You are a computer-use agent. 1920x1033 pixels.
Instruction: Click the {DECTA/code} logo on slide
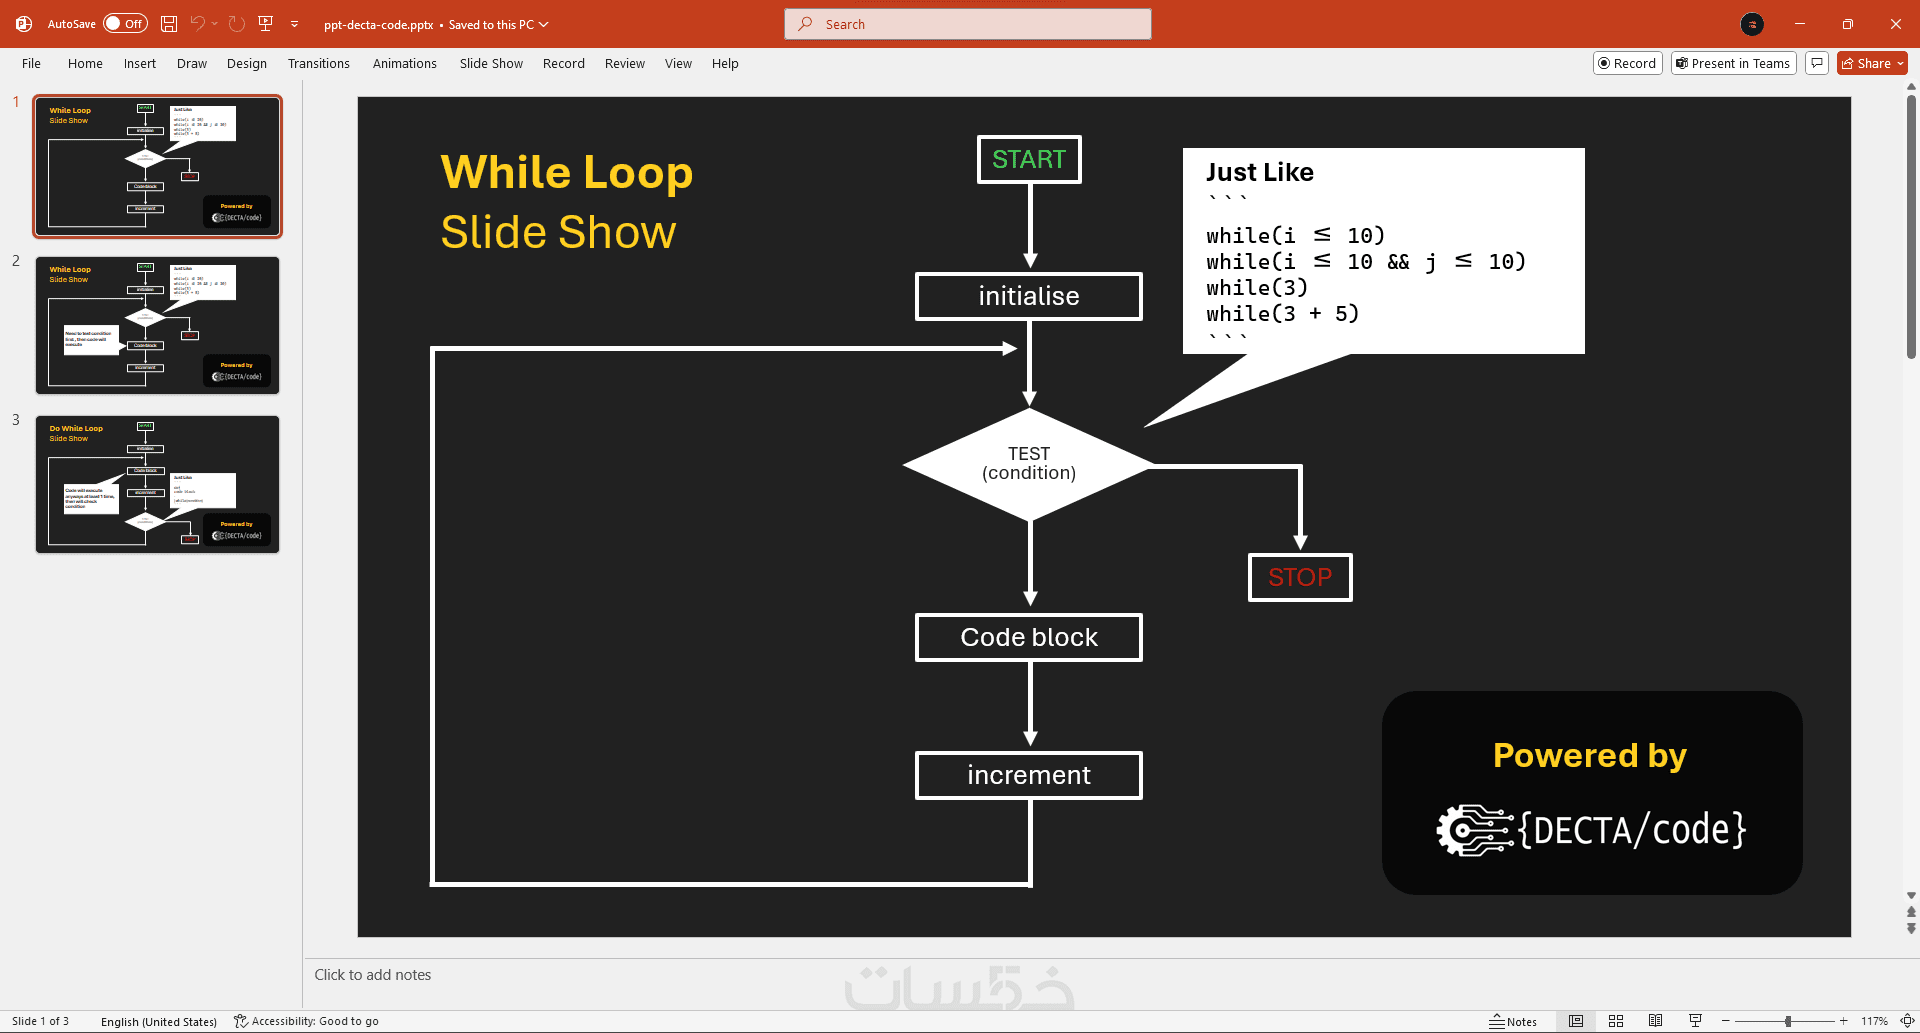click(1591, 830)
